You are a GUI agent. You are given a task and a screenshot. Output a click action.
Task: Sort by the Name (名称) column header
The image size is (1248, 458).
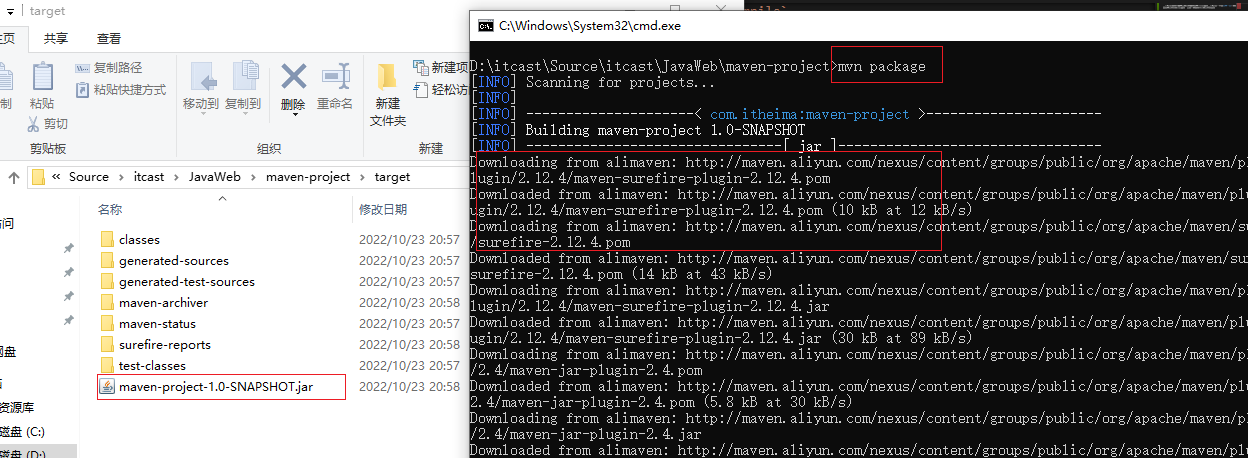[x=110, y=210]
